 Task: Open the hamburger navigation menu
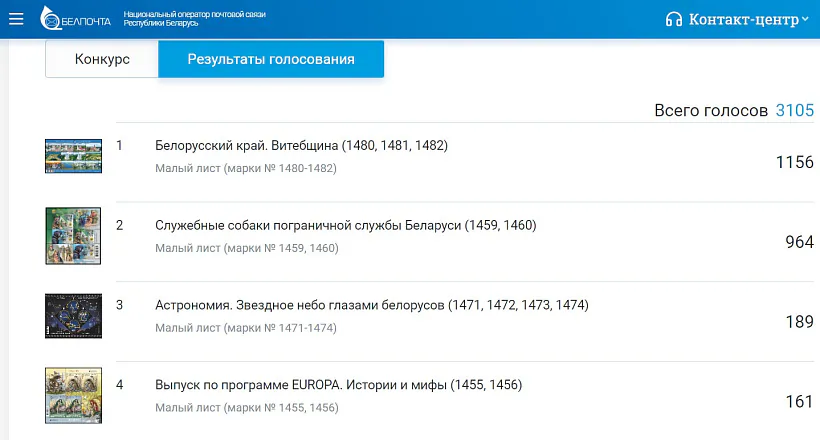coord(16,18)
